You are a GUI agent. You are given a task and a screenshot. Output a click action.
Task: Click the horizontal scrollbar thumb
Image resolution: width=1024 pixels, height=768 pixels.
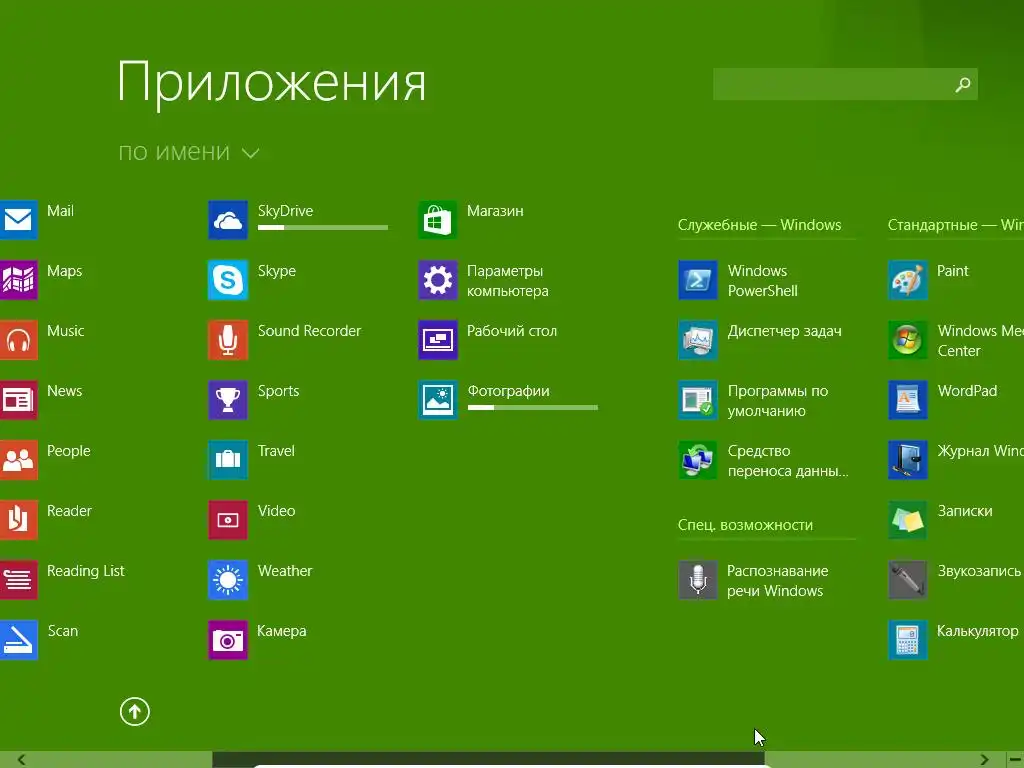(488, 760)
